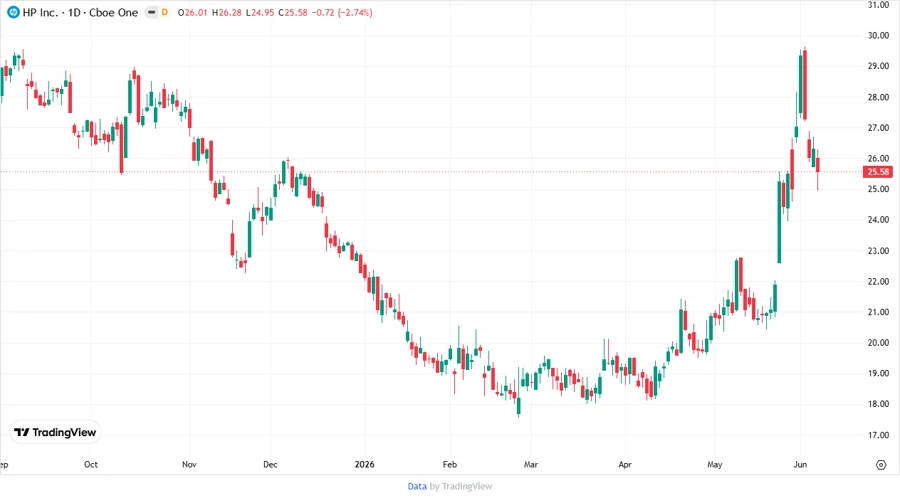Click the 31.00 price axis label

click(x=878, y=5)
